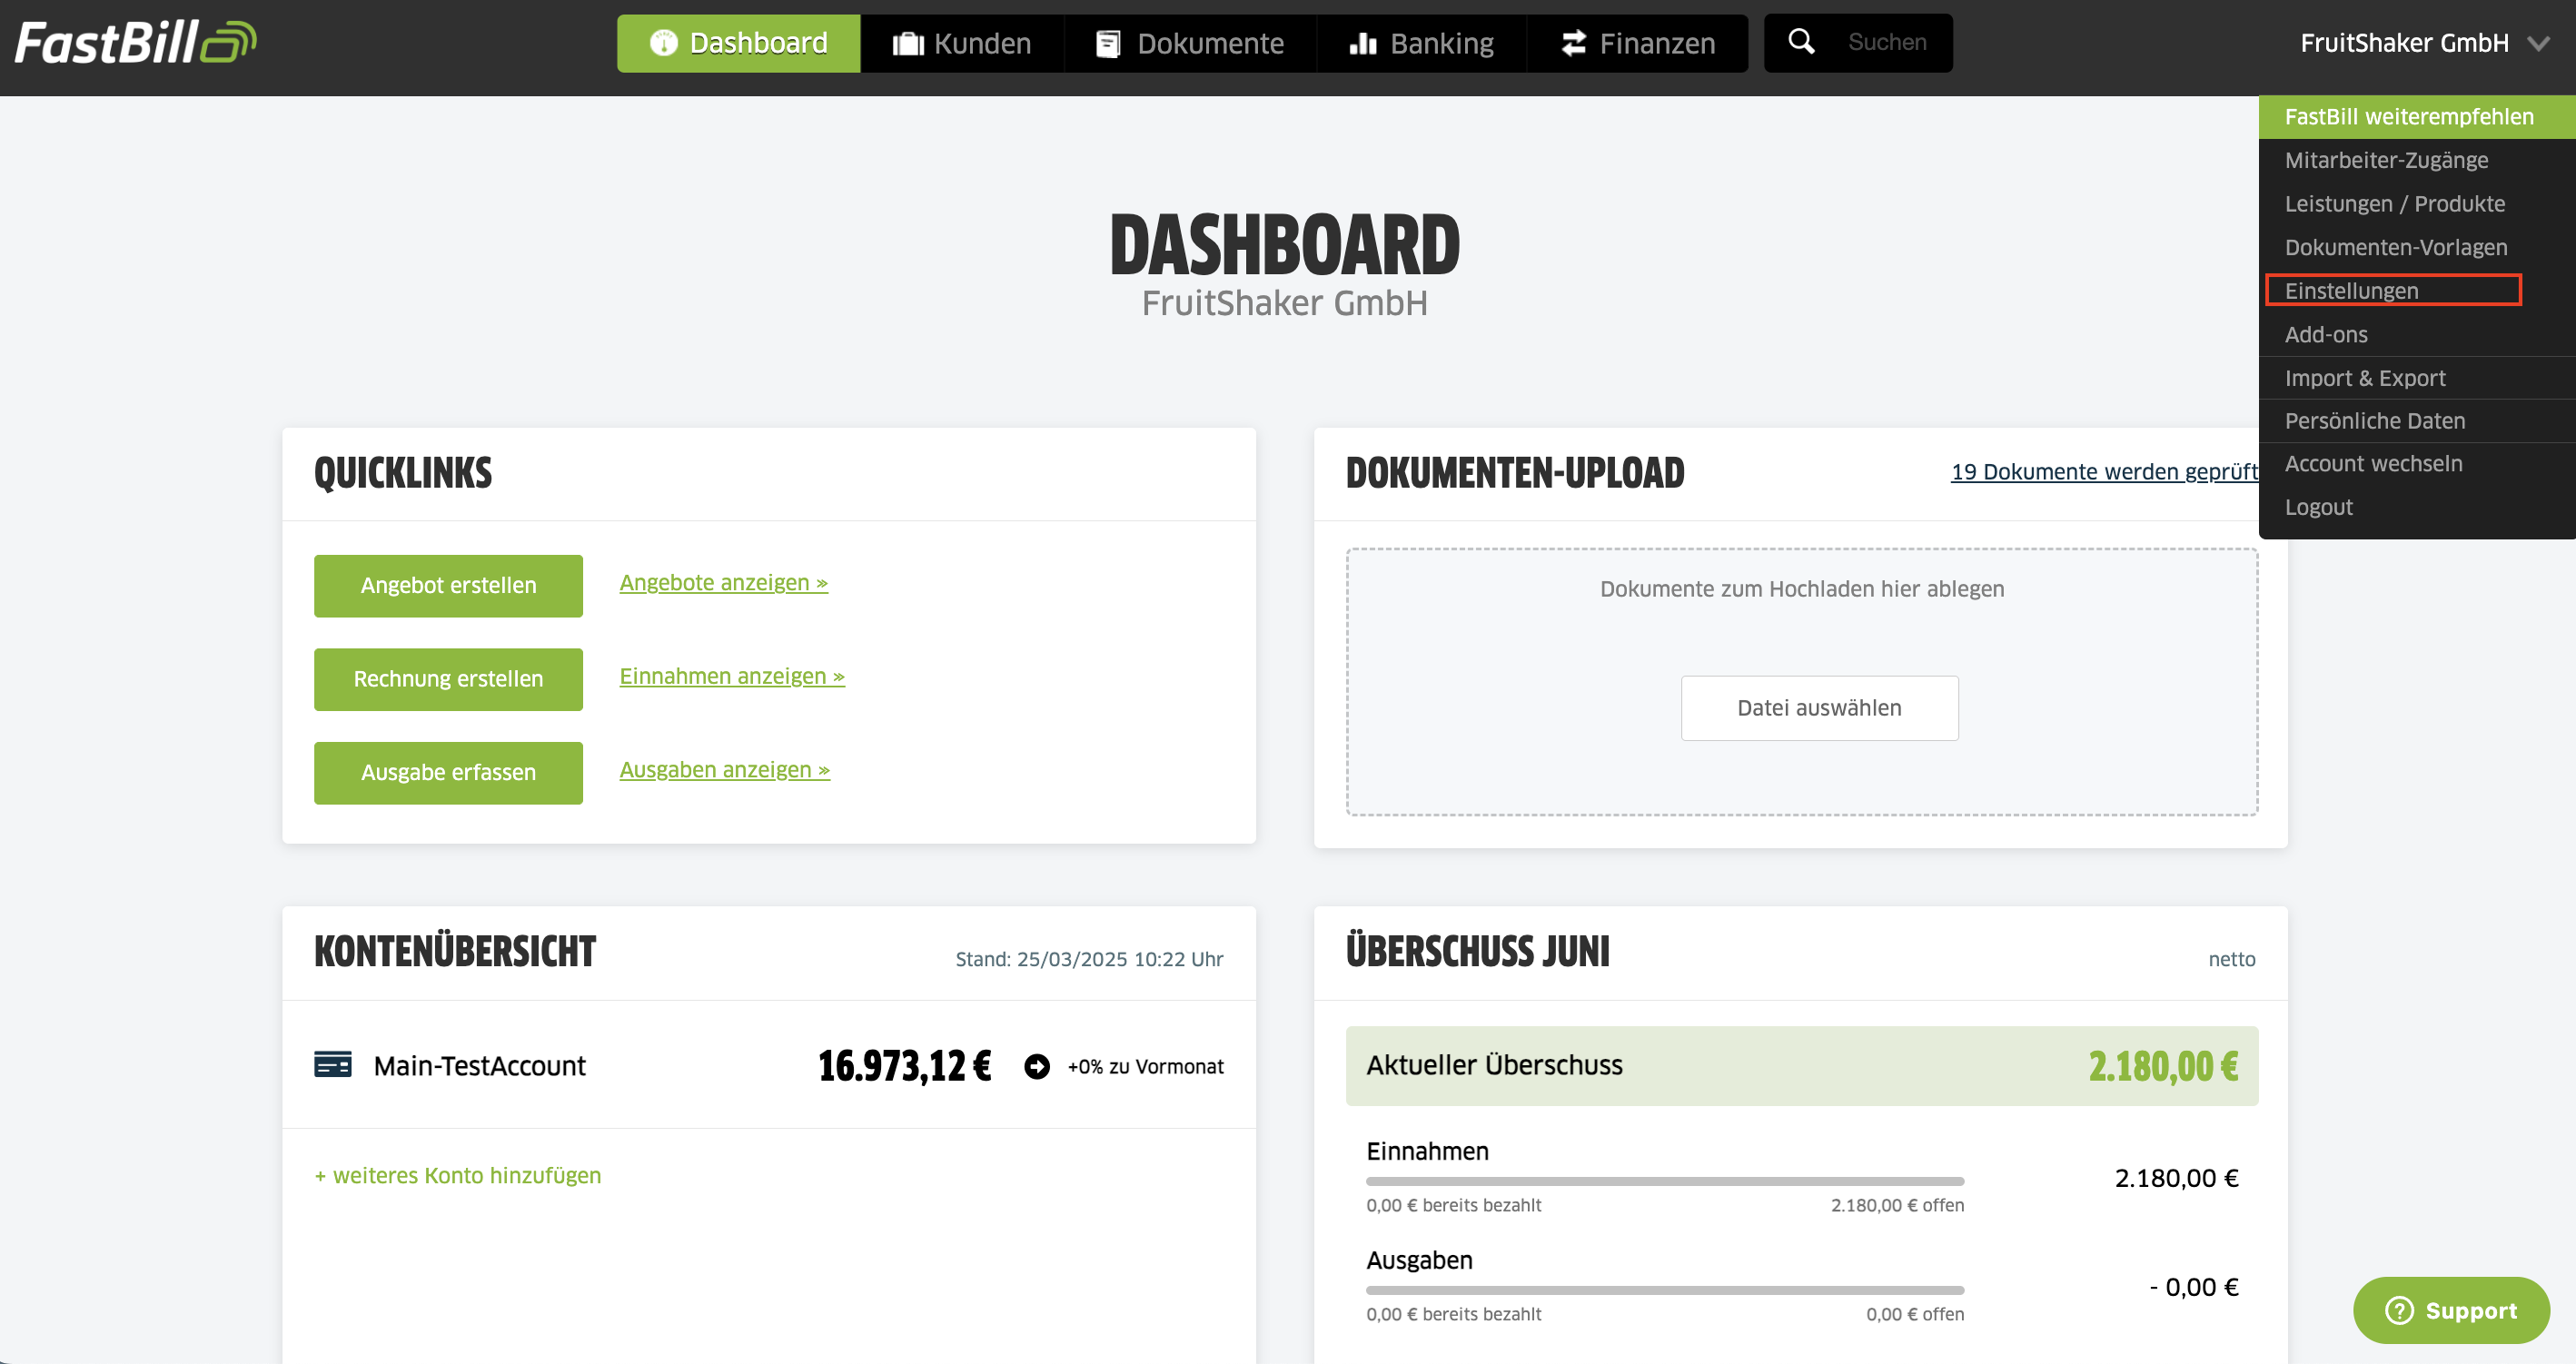Click the Banking bar chart icon
Image resolution: width=2576 pixels, height=1364 pixels.
1363,43
